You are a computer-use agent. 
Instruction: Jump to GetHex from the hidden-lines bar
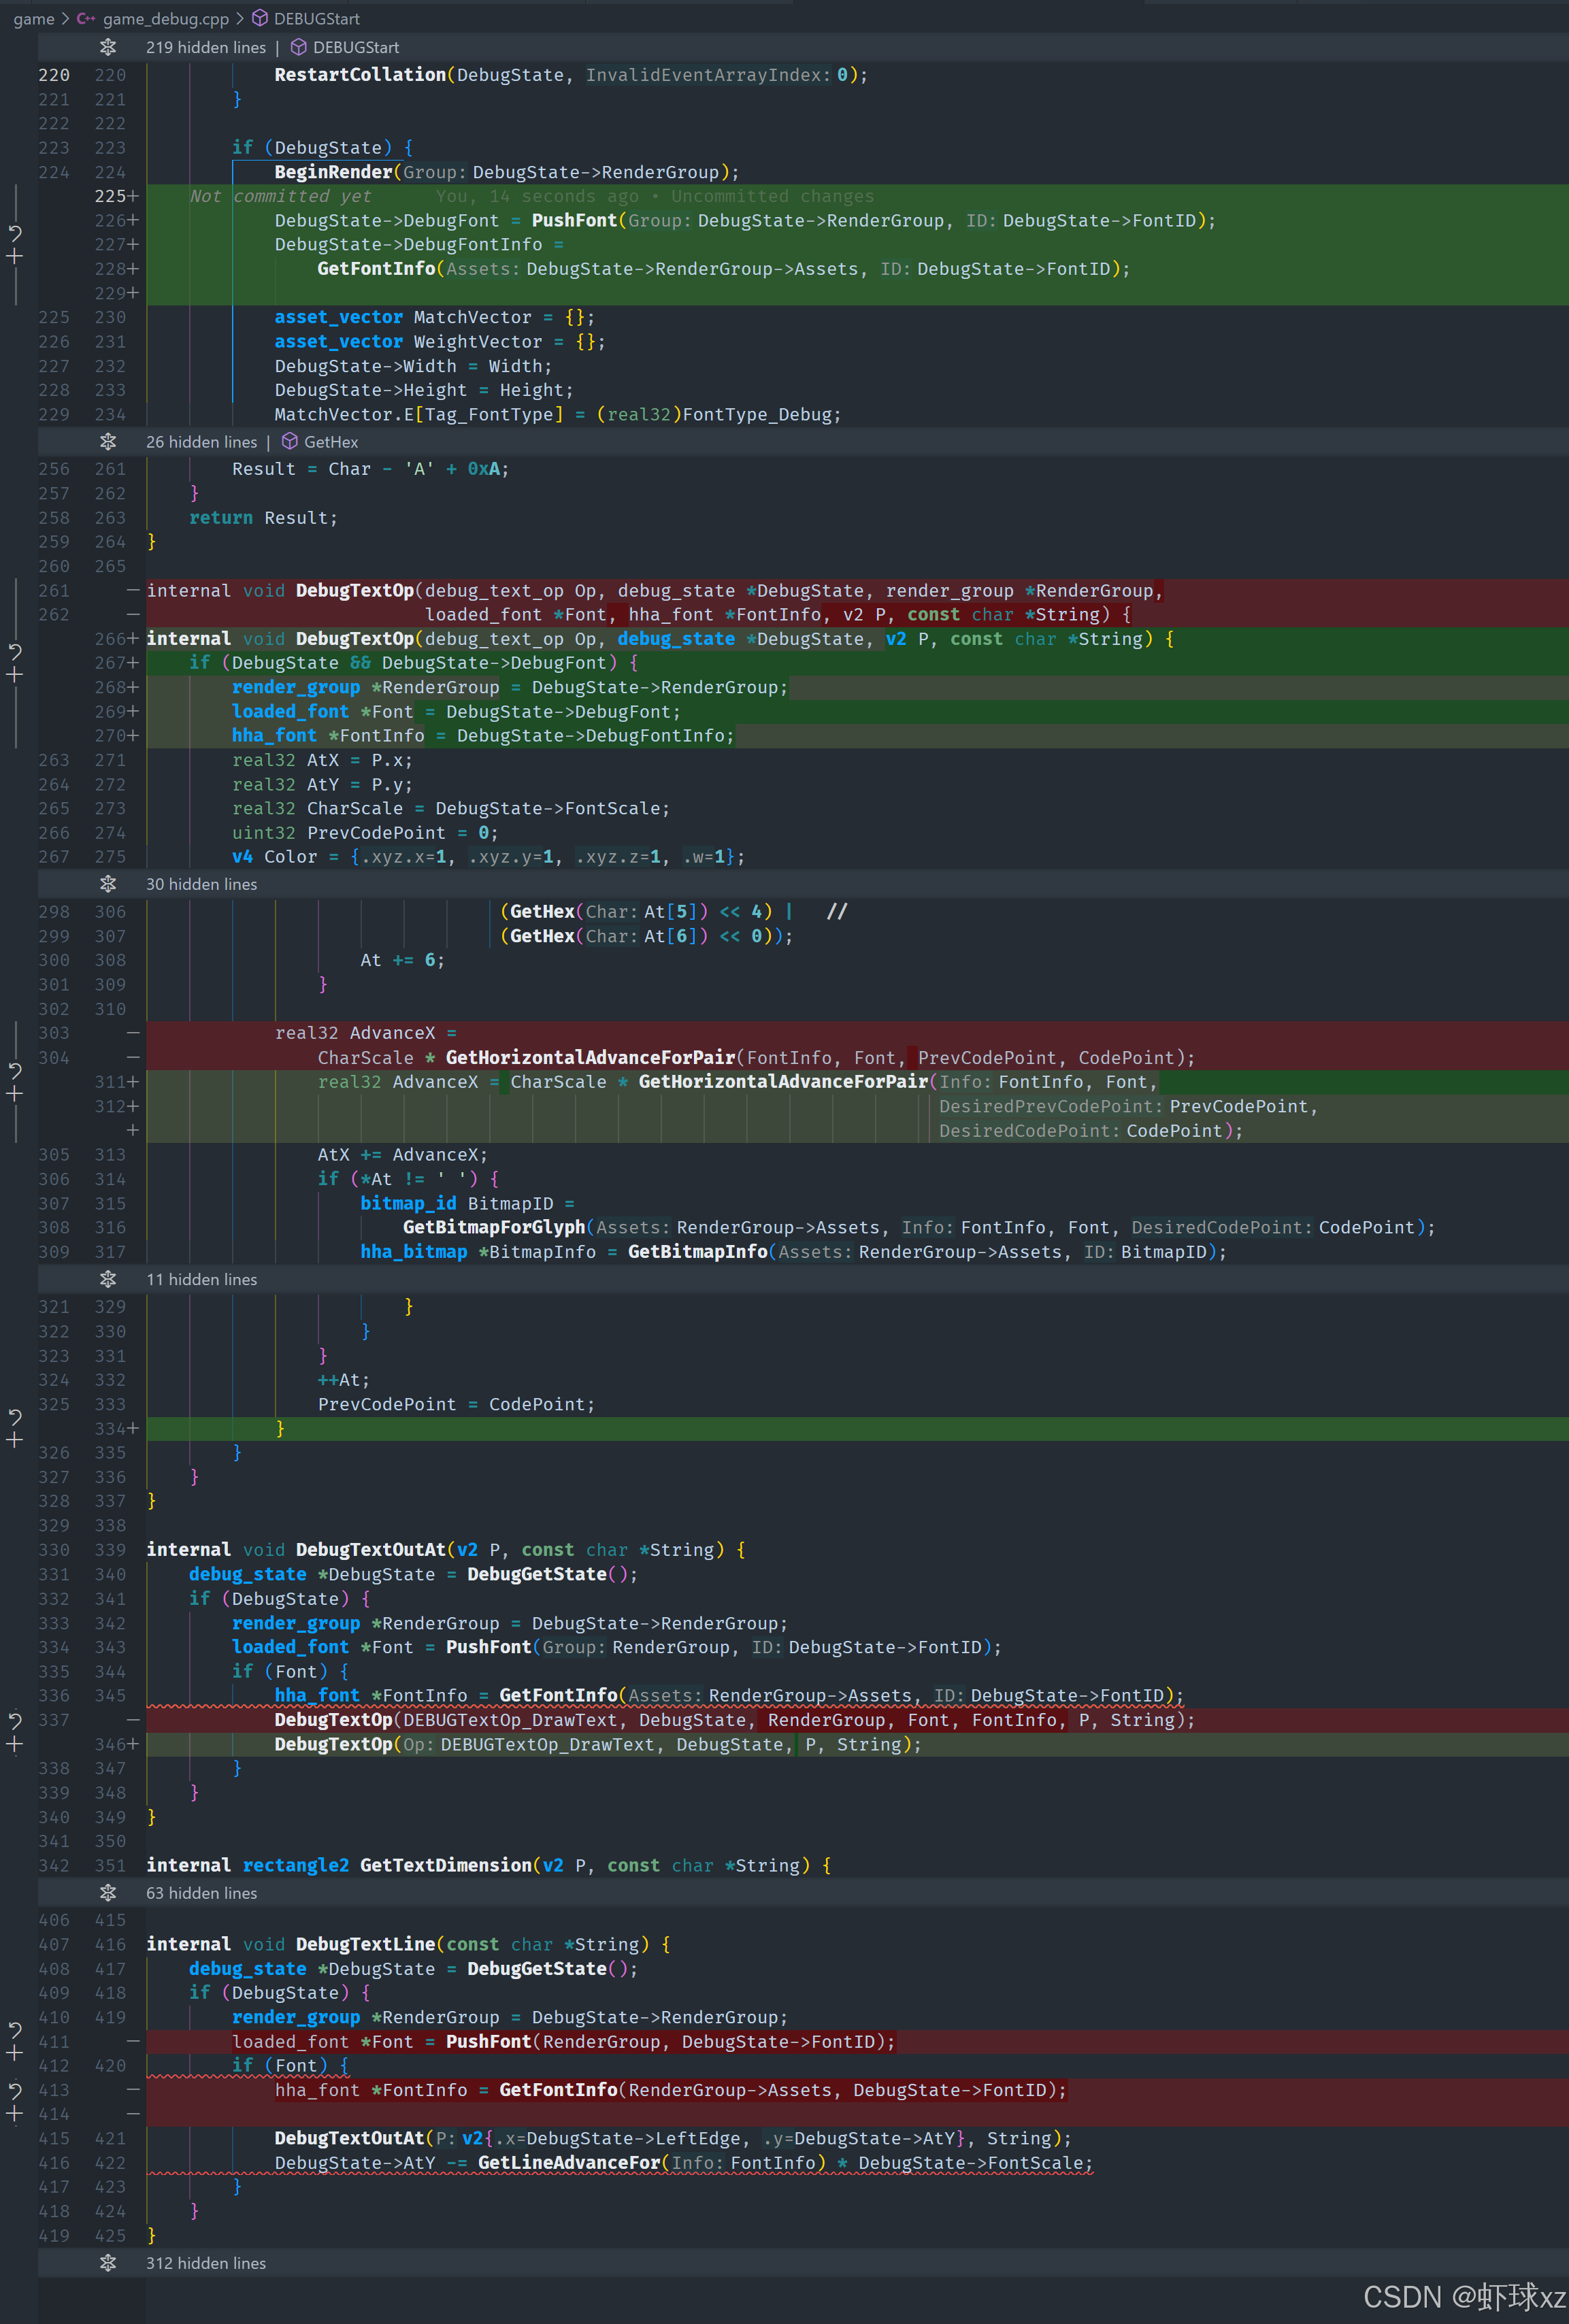[x=331, y=441]
